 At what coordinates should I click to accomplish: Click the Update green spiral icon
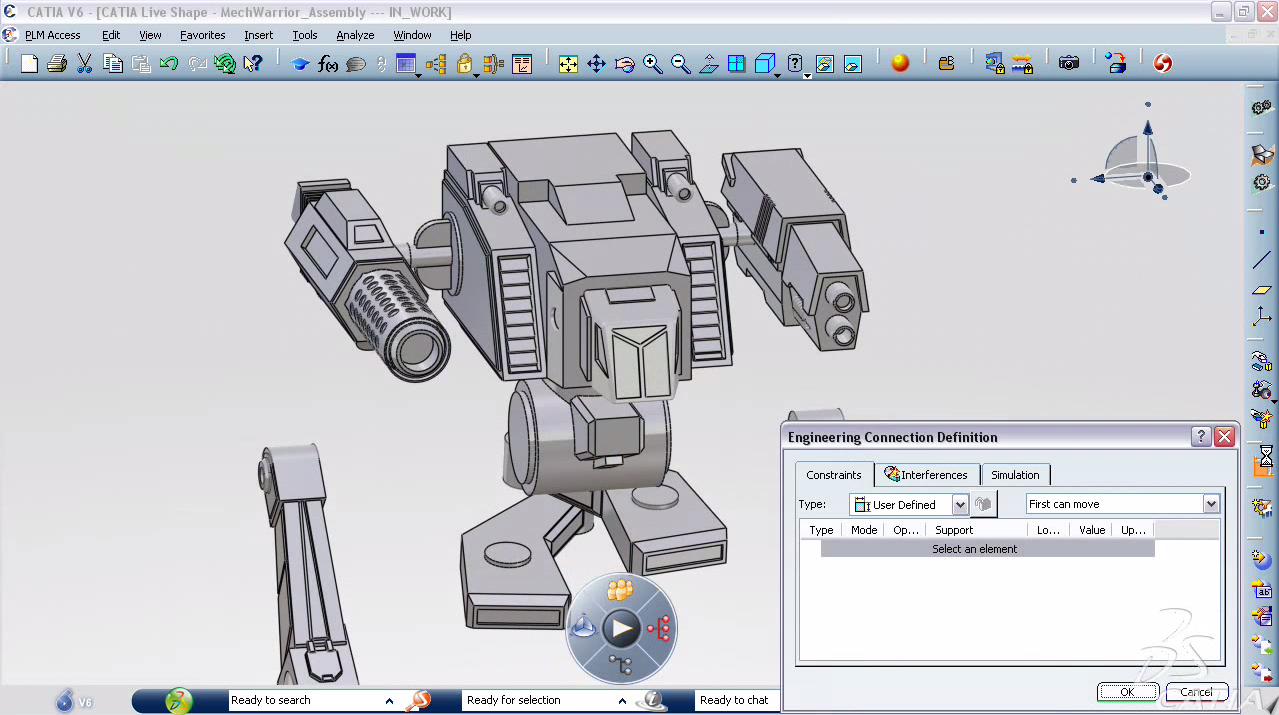coord(225,64)
